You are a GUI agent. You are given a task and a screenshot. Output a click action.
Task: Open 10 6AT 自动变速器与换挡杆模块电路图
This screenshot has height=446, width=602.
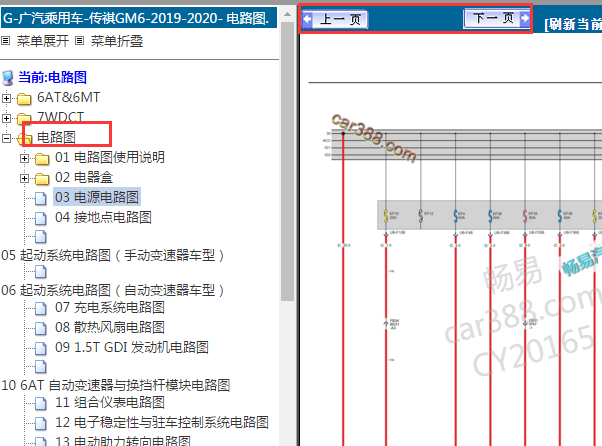pyautogui.click(x=116, y=385)
